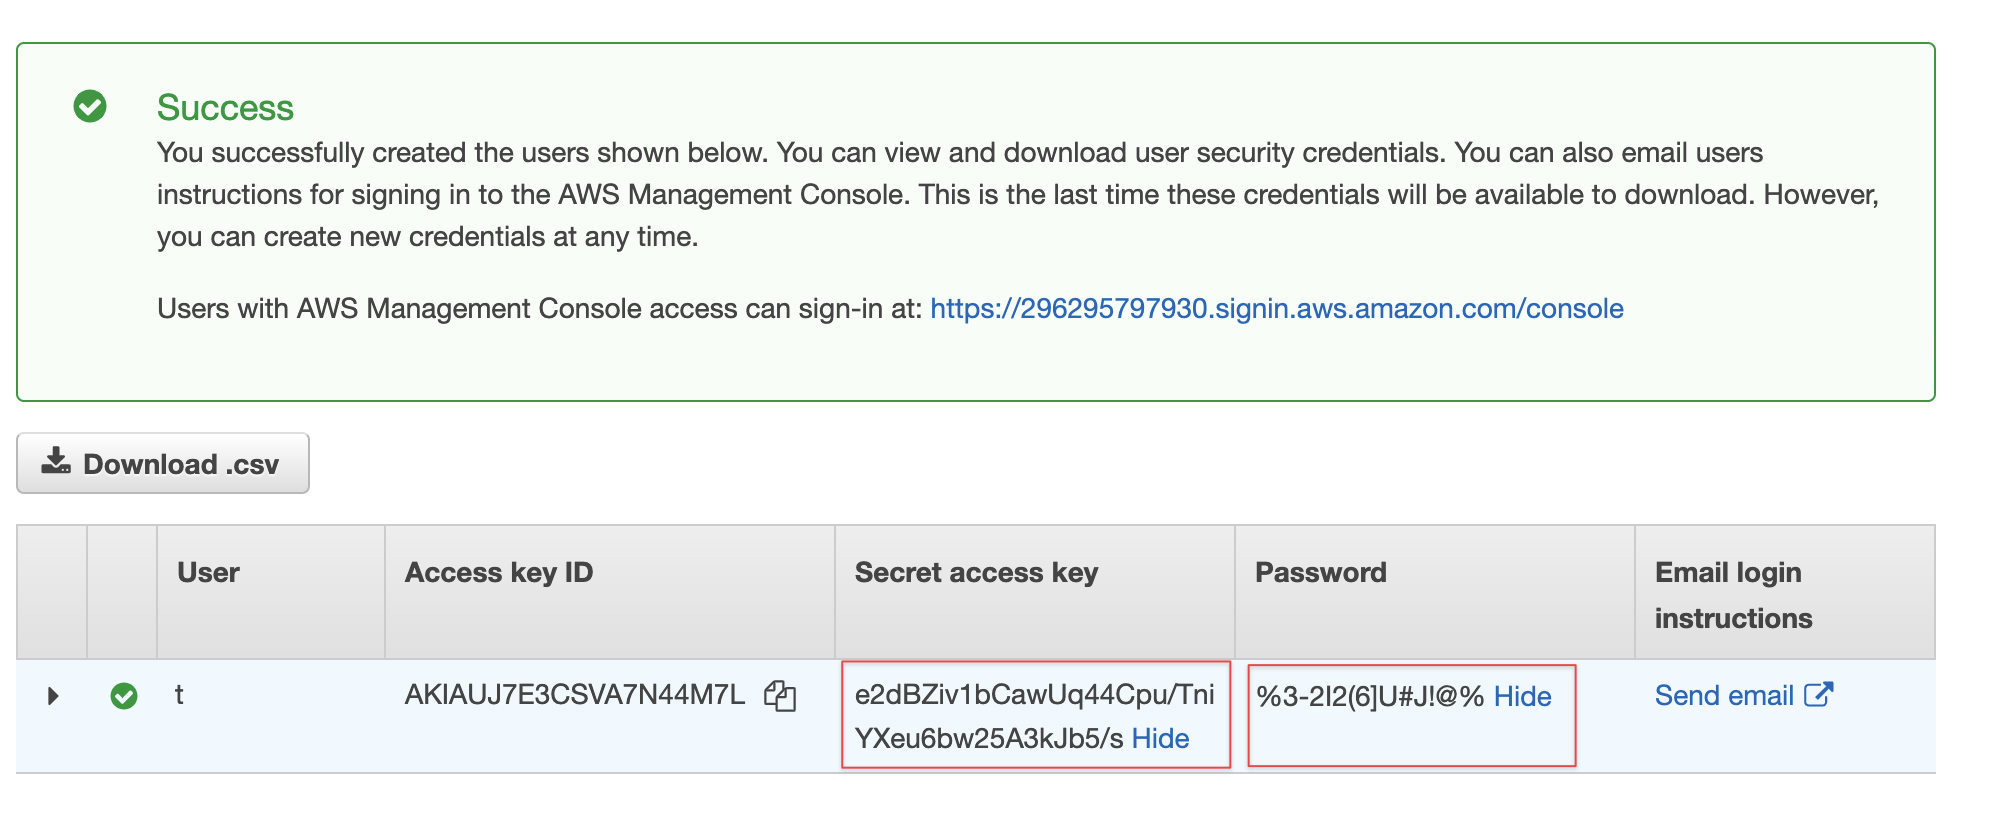Image resolution: width=1990 pixels, height=814 pixels.
Task: Click the AKIAUJ7E3CSVA7N44M7L access key text
Action: point(574,695)
